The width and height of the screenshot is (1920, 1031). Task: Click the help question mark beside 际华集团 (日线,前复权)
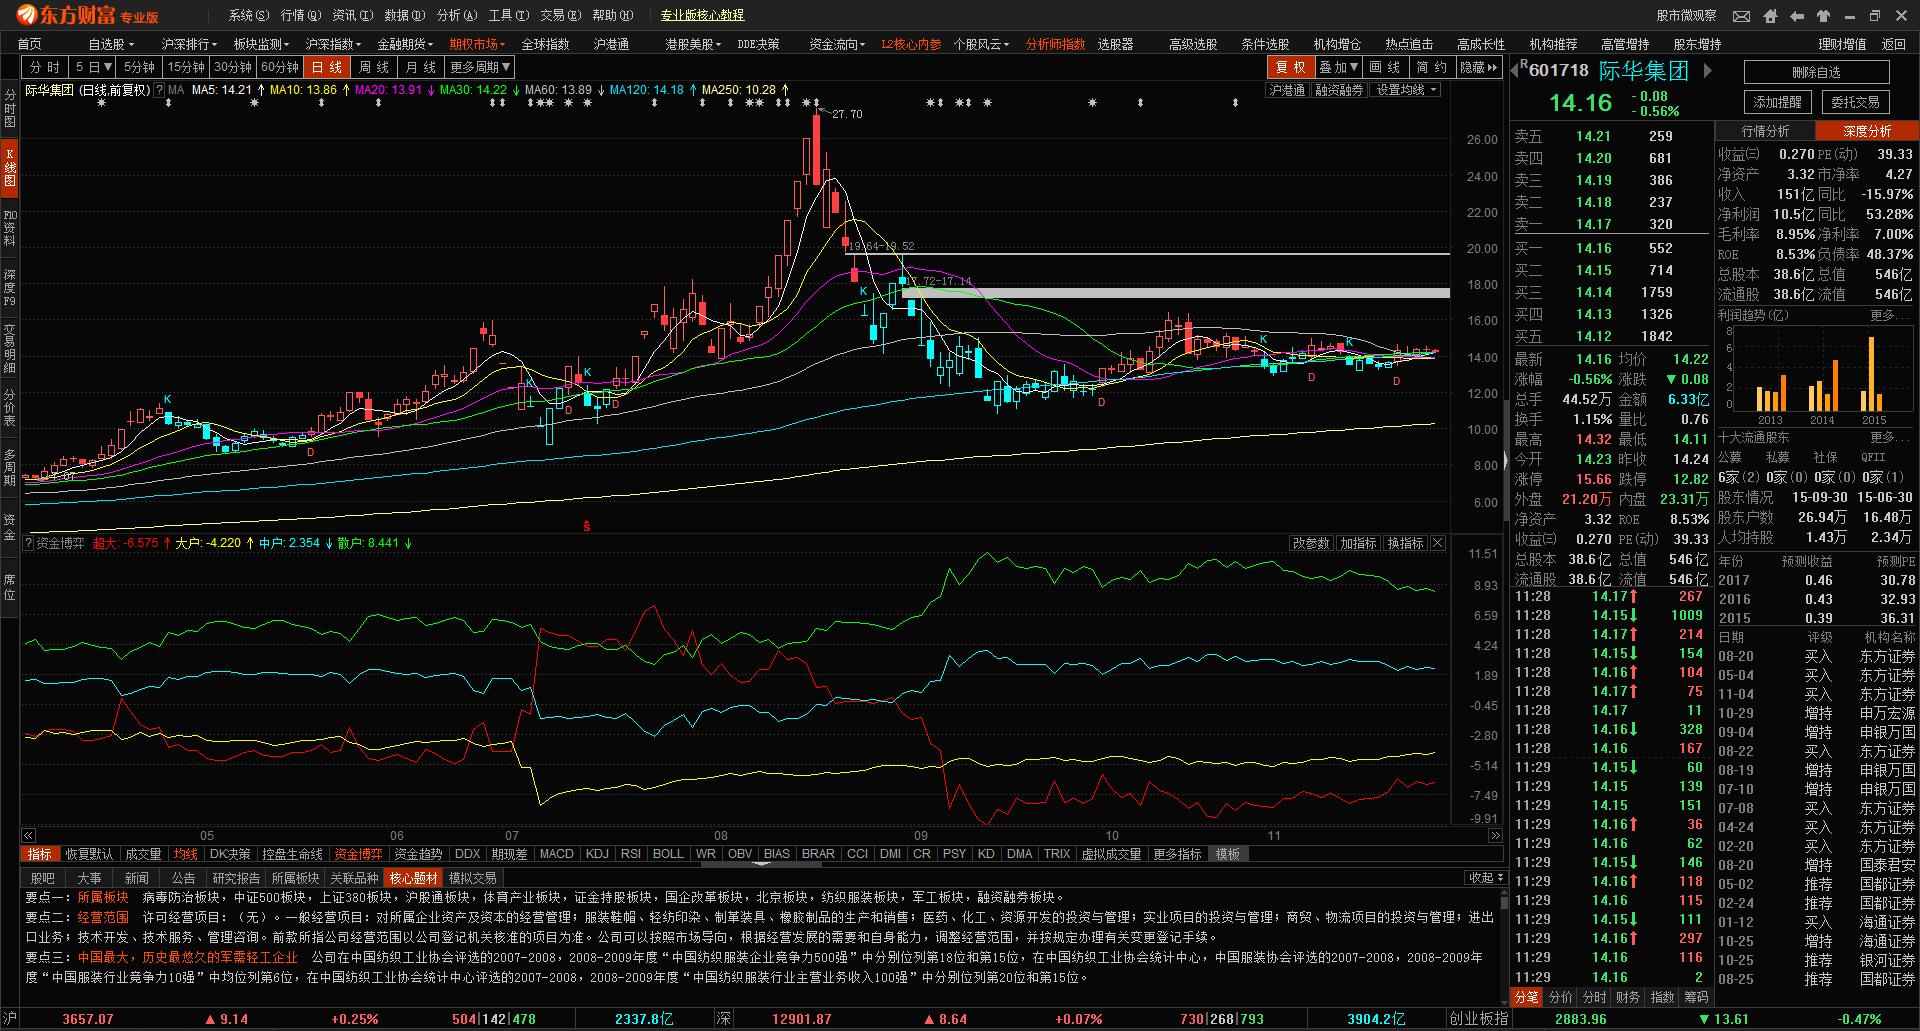[160, 90]
